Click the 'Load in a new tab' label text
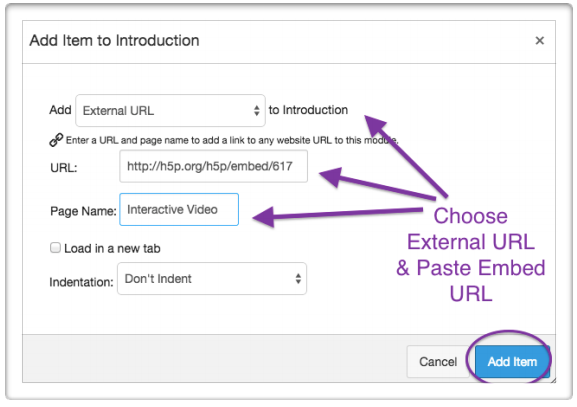This screenshot has height=407, width=577. pyautogui.click(x=112, y=248)
